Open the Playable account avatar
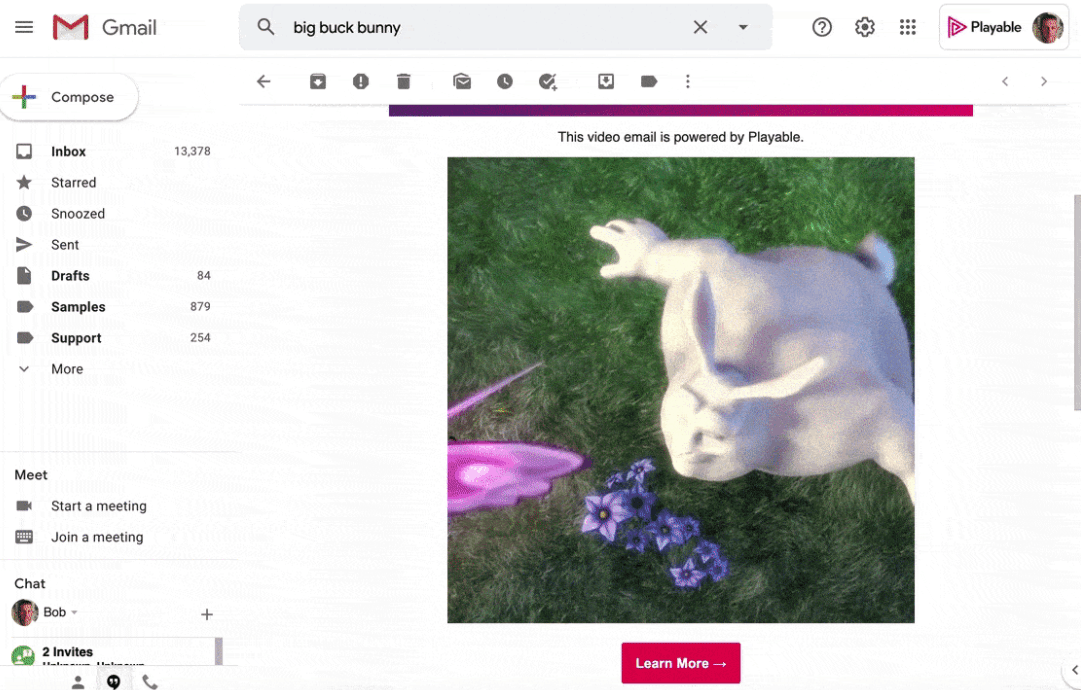The image size is (1081, 690). (x=1047, y=28)
